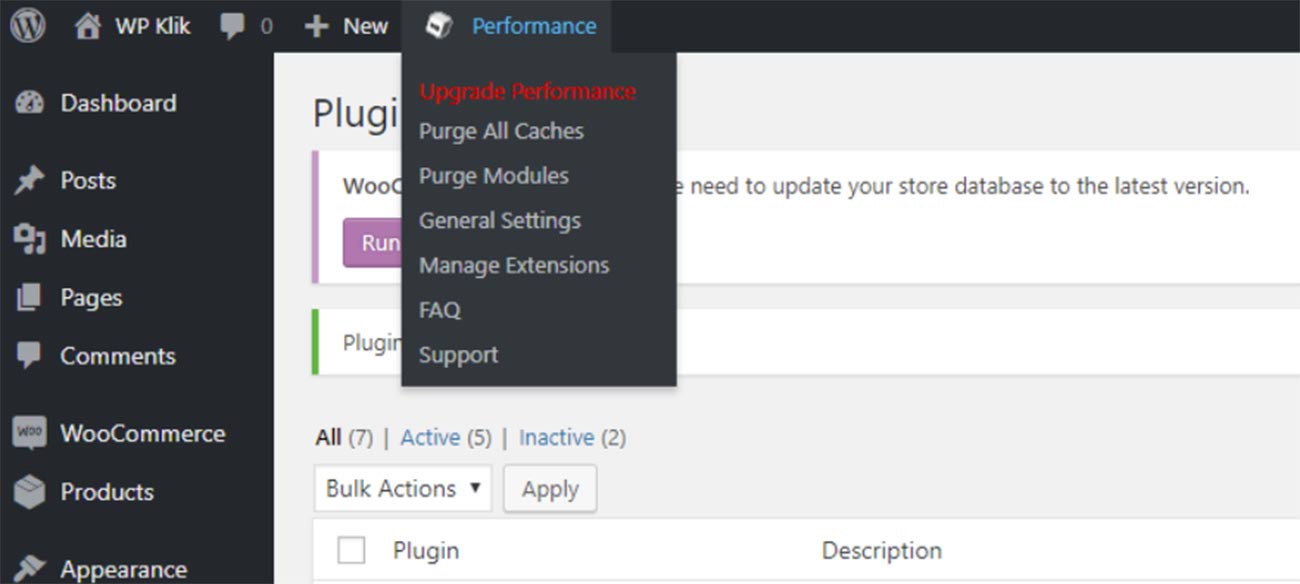Click the WordPress logo icon
Screen dimensions: 1300x584
(28, 26)
